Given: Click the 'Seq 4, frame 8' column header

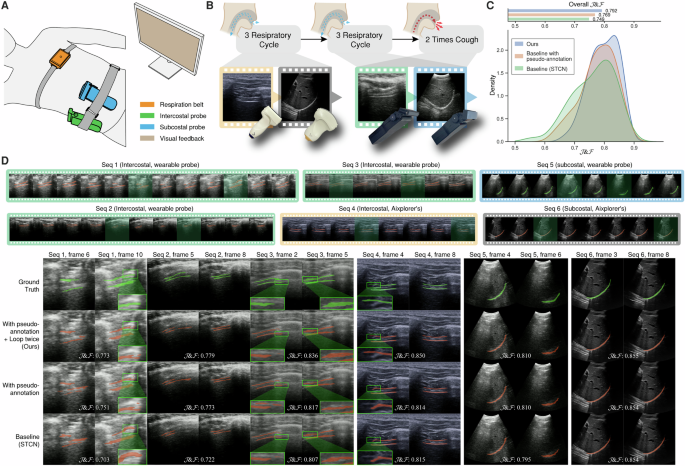Looking at the screenshot, I should pyautogui.click(x=435, y=254).
